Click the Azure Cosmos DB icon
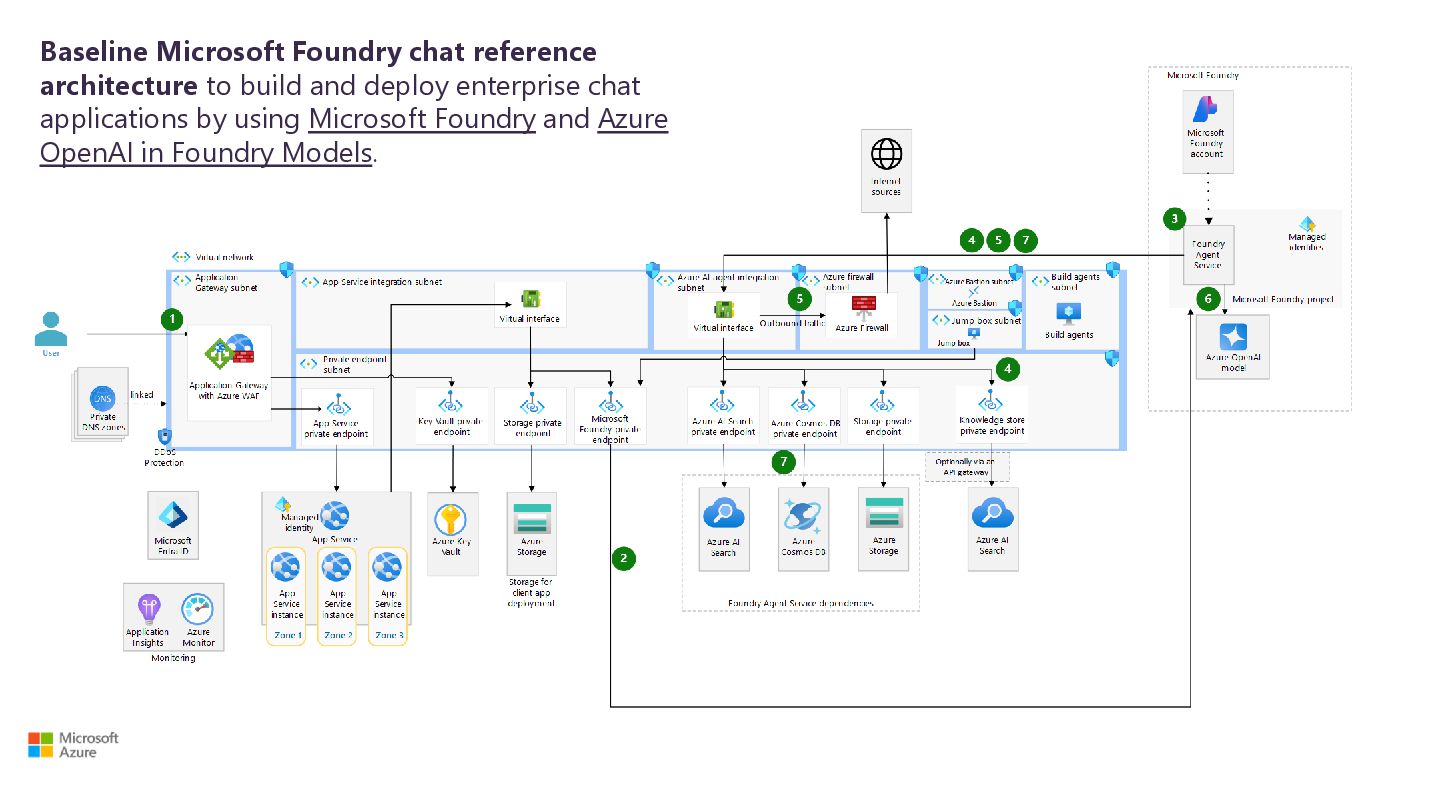This screenshot has height=810, width=1440. click(x=803, y=515)
